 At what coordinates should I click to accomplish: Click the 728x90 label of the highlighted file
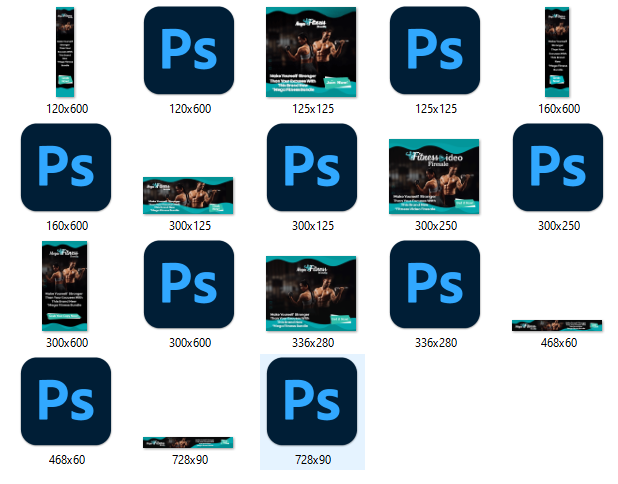pos(313,460)
